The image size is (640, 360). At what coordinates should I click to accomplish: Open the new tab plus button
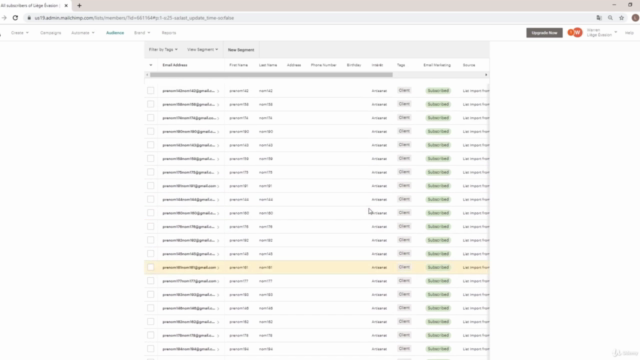coord(79,6)
